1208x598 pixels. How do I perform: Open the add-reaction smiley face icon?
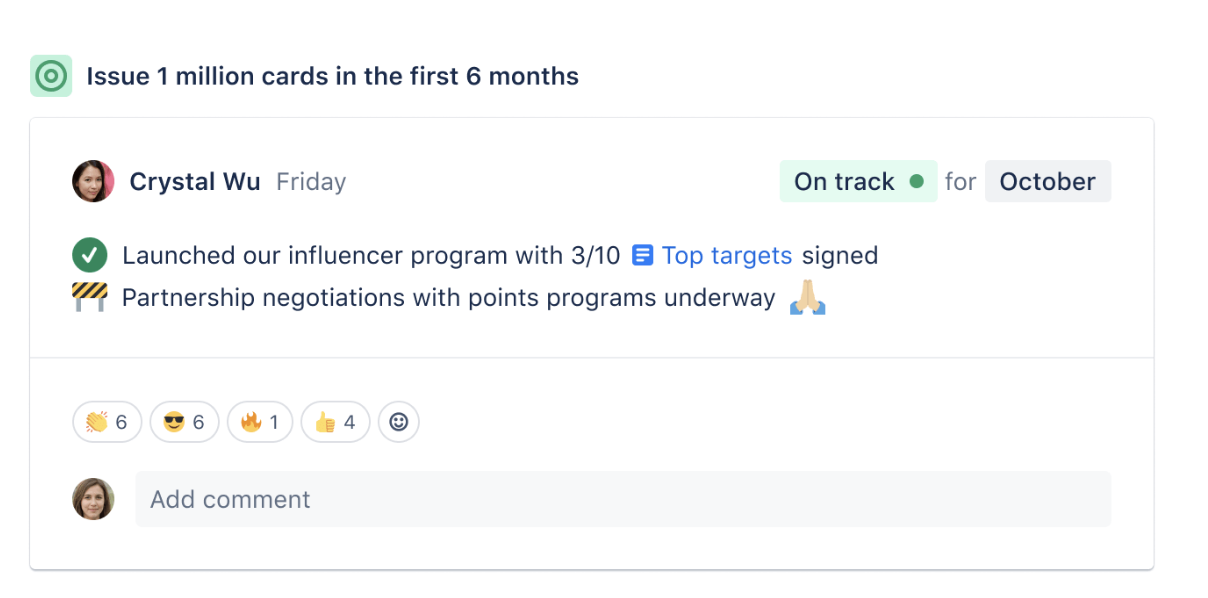tap(398, 422)
